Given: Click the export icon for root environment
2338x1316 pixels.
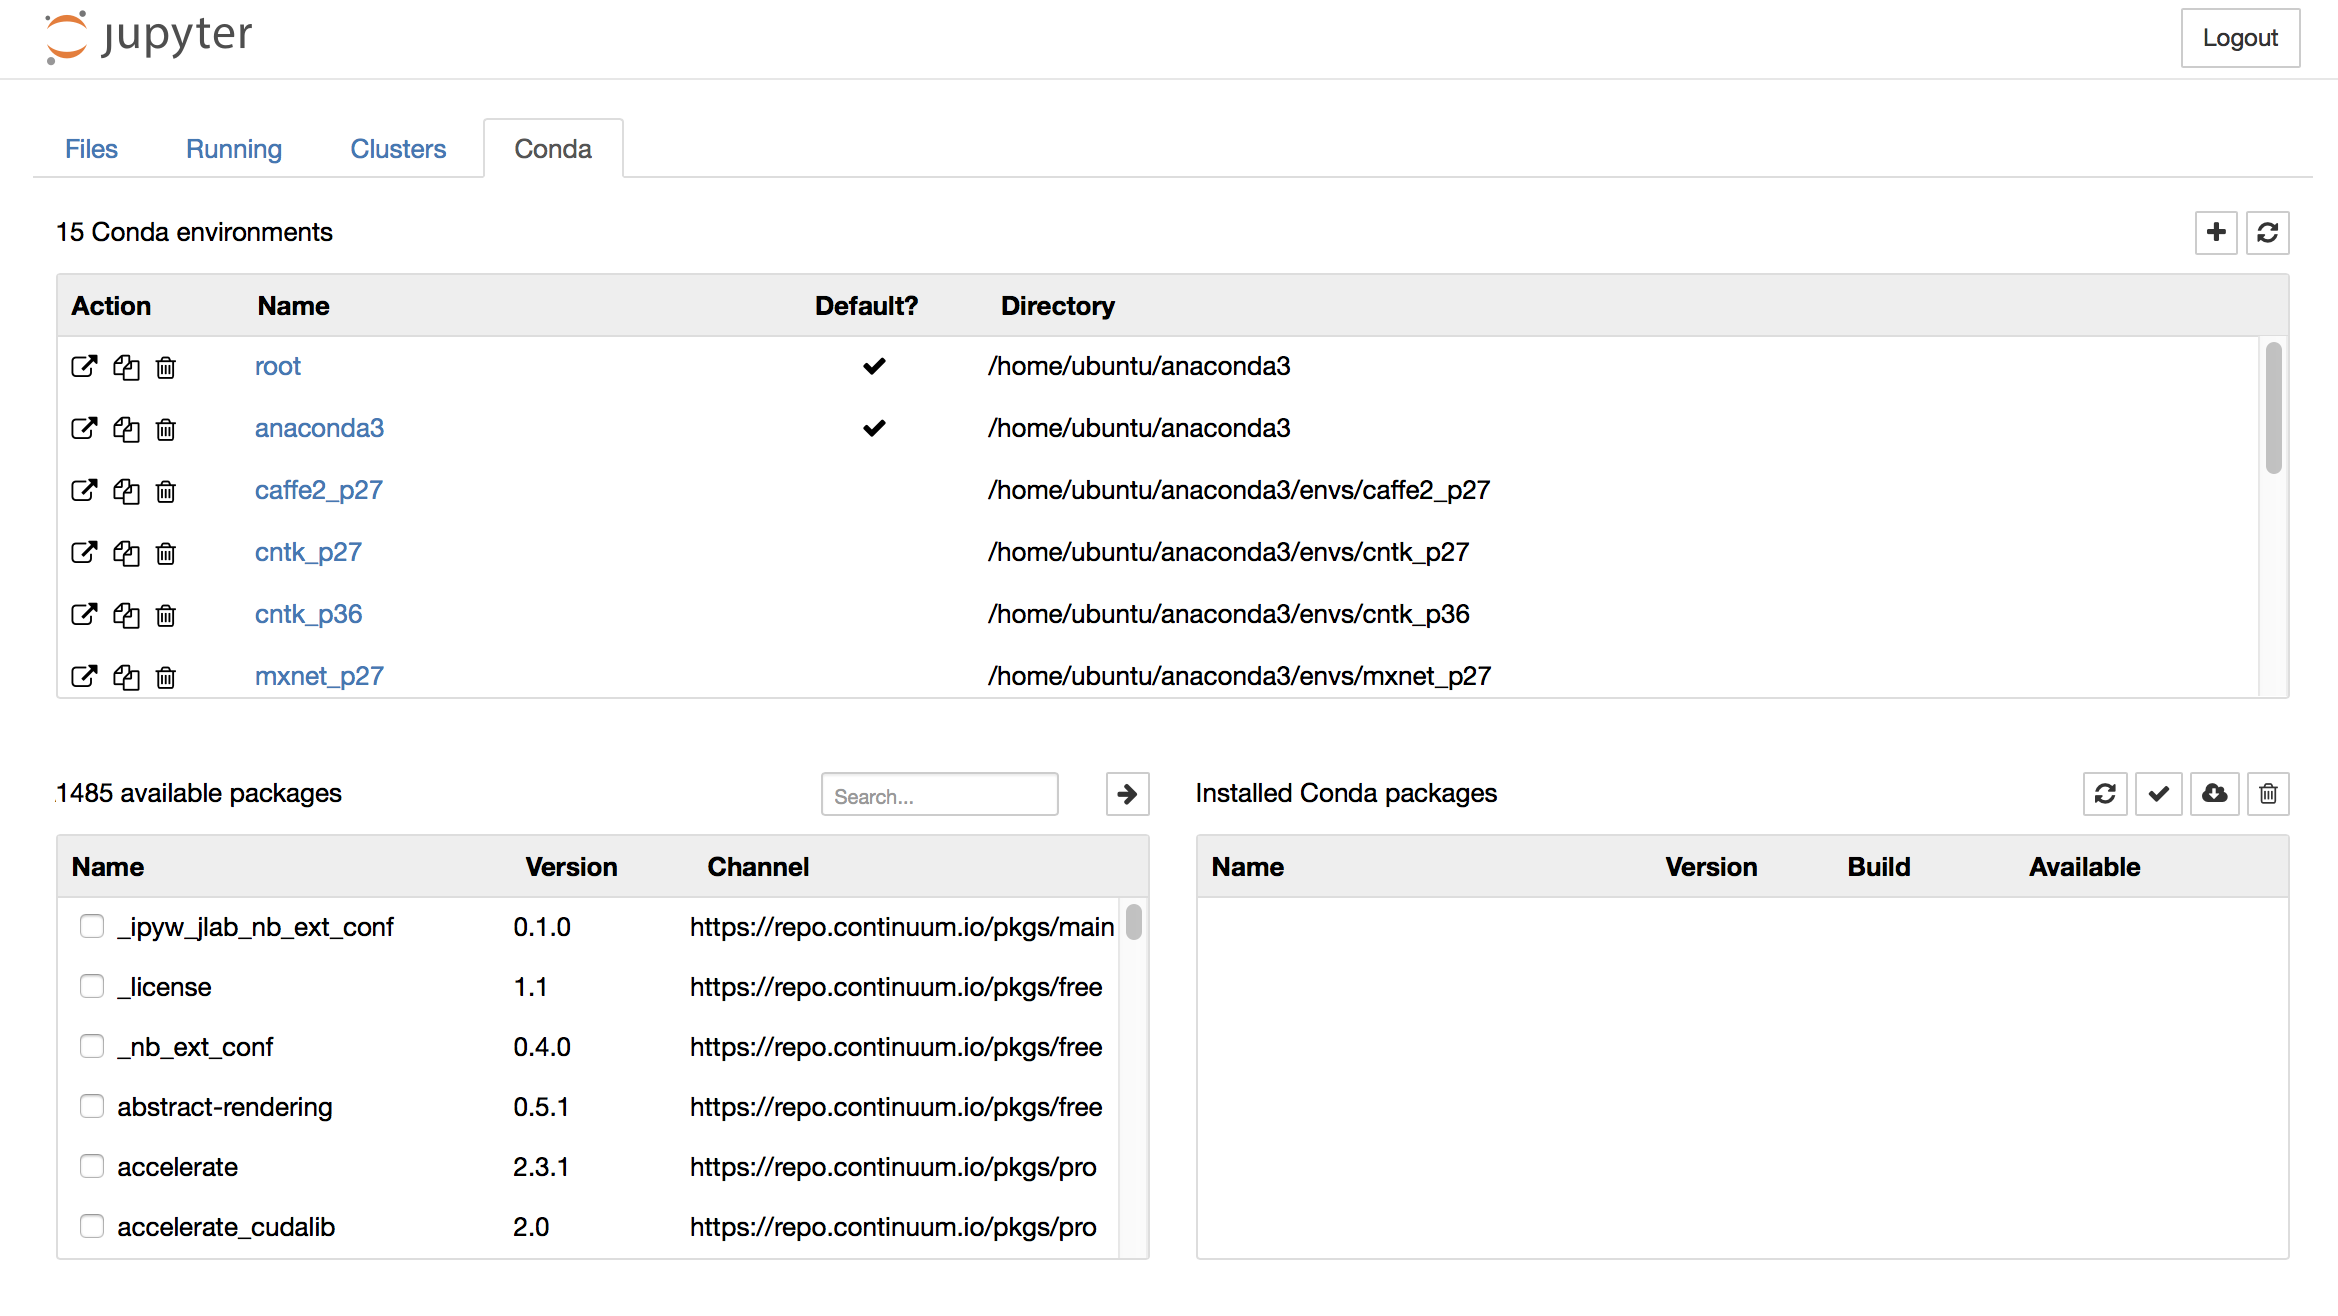Looking at the screenshot, I should (x=84, y=367).
